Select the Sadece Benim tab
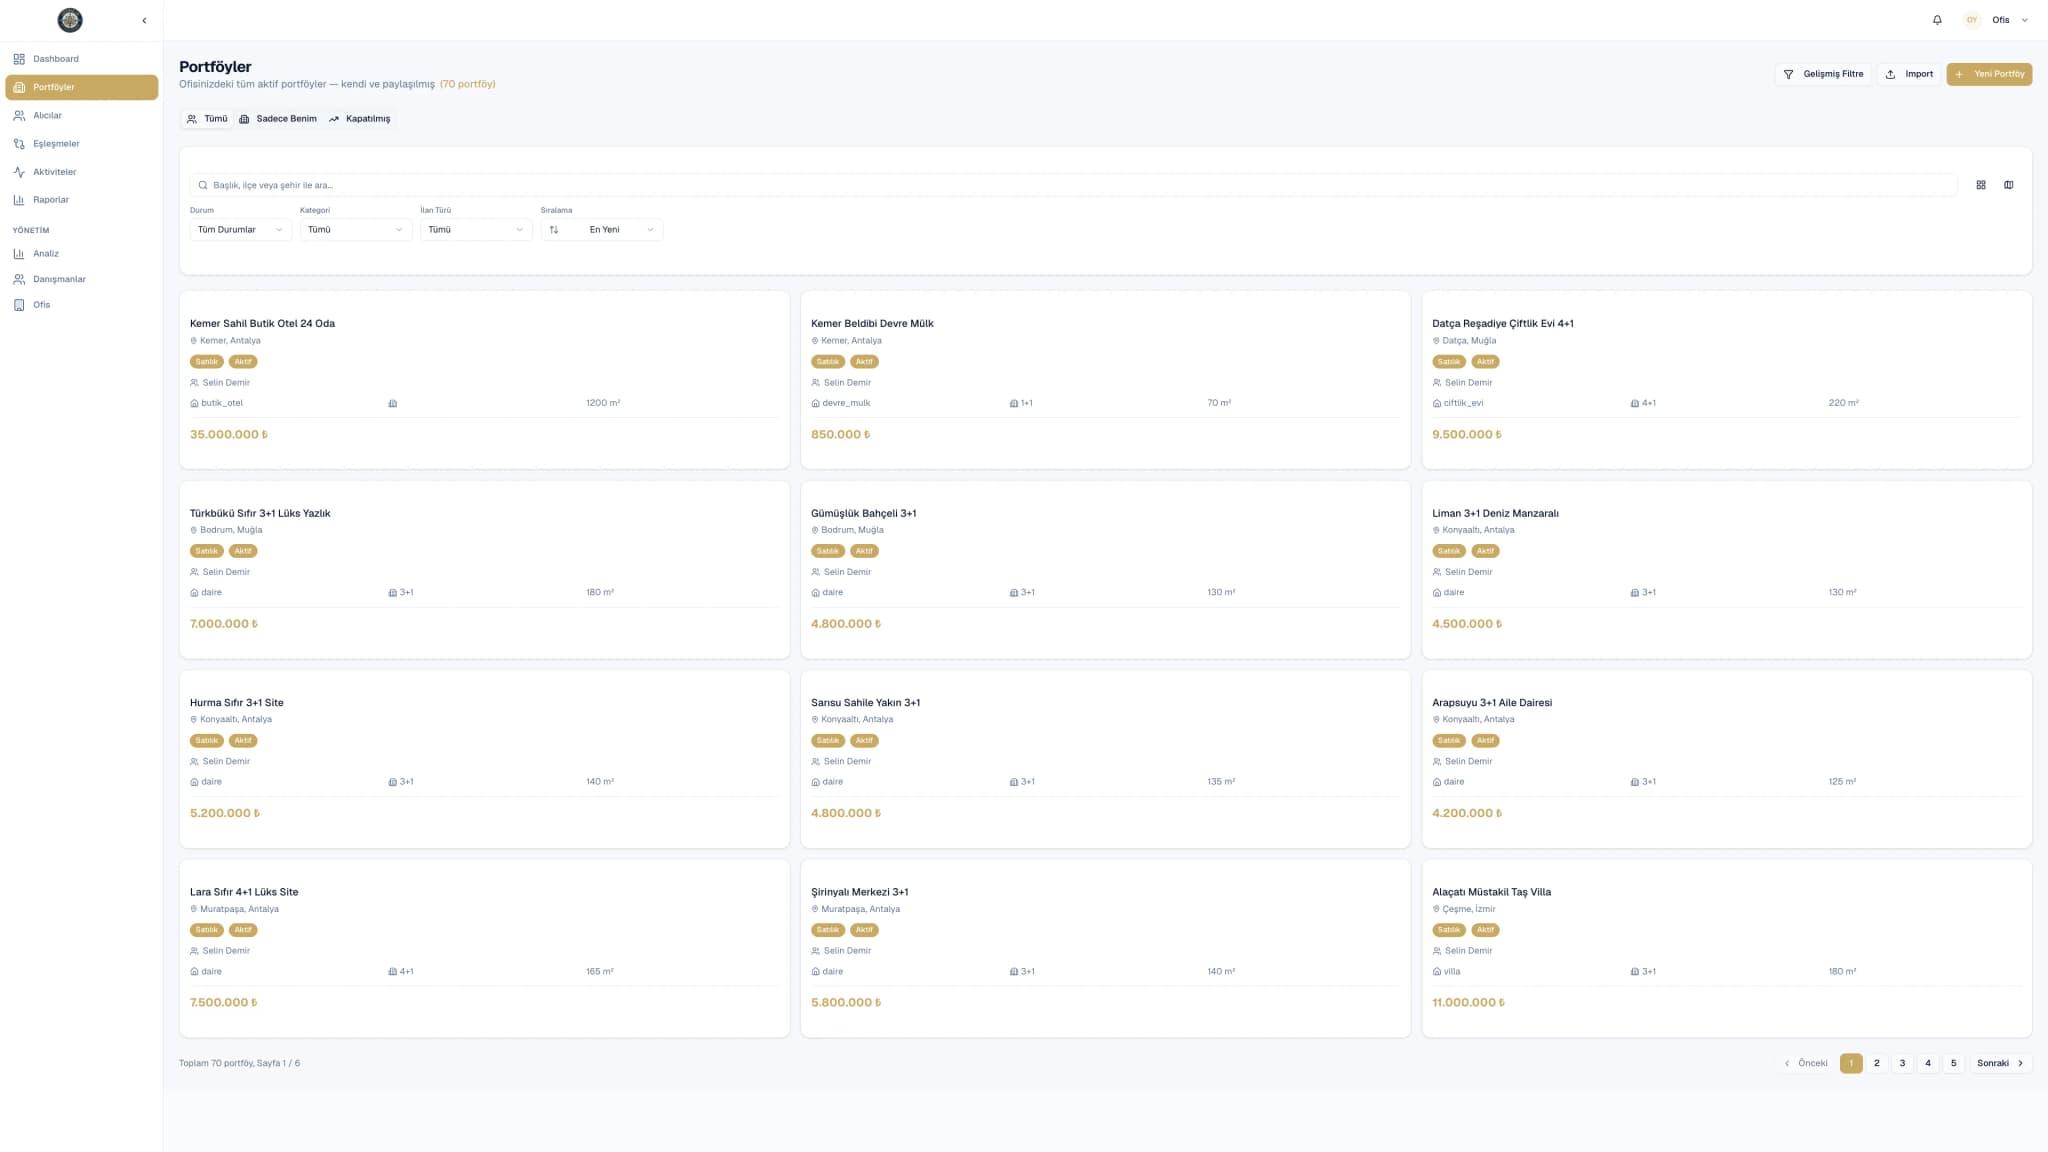This screenshot has height=1152, width=2048. pos(278,119)
